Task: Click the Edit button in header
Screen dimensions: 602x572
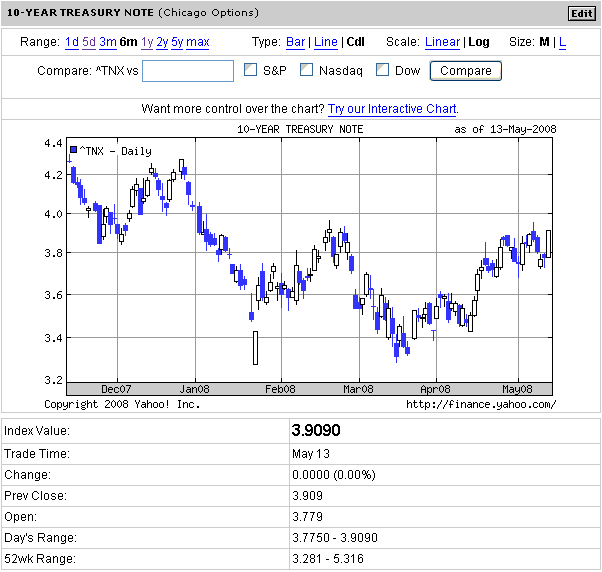Action: tap(582, 14)
